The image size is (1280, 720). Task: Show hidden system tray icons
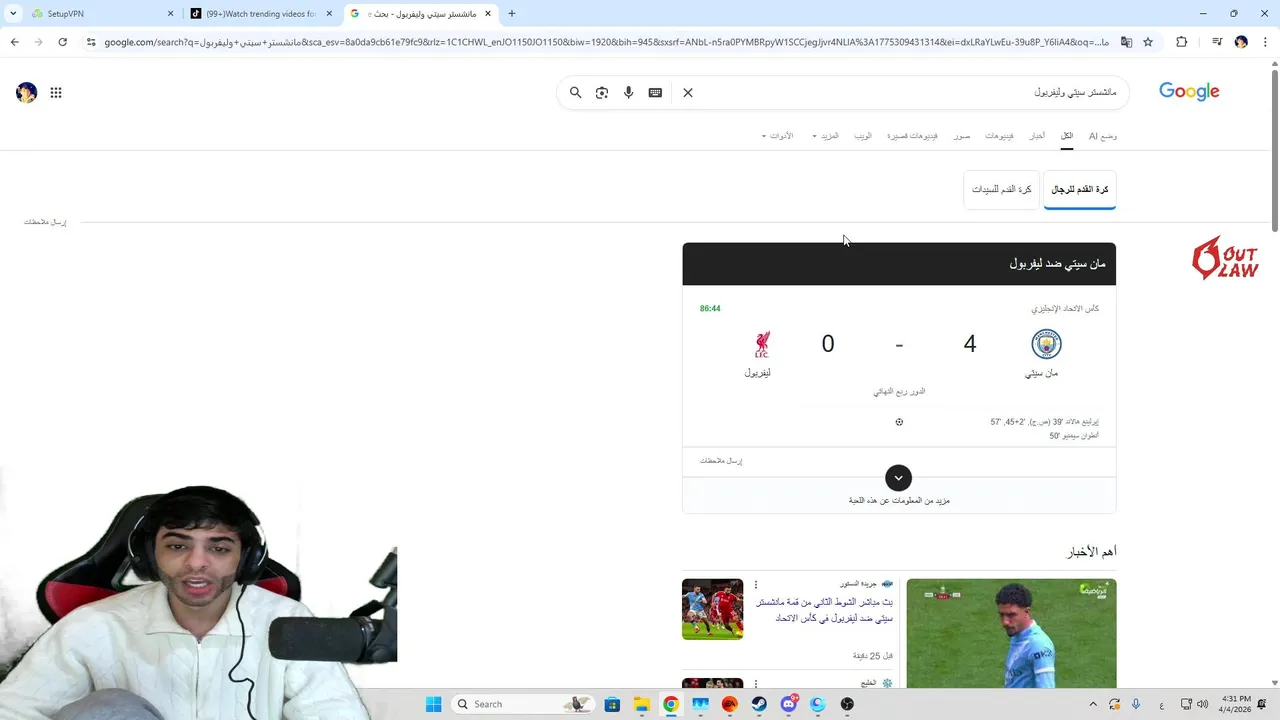(1093, 704)
